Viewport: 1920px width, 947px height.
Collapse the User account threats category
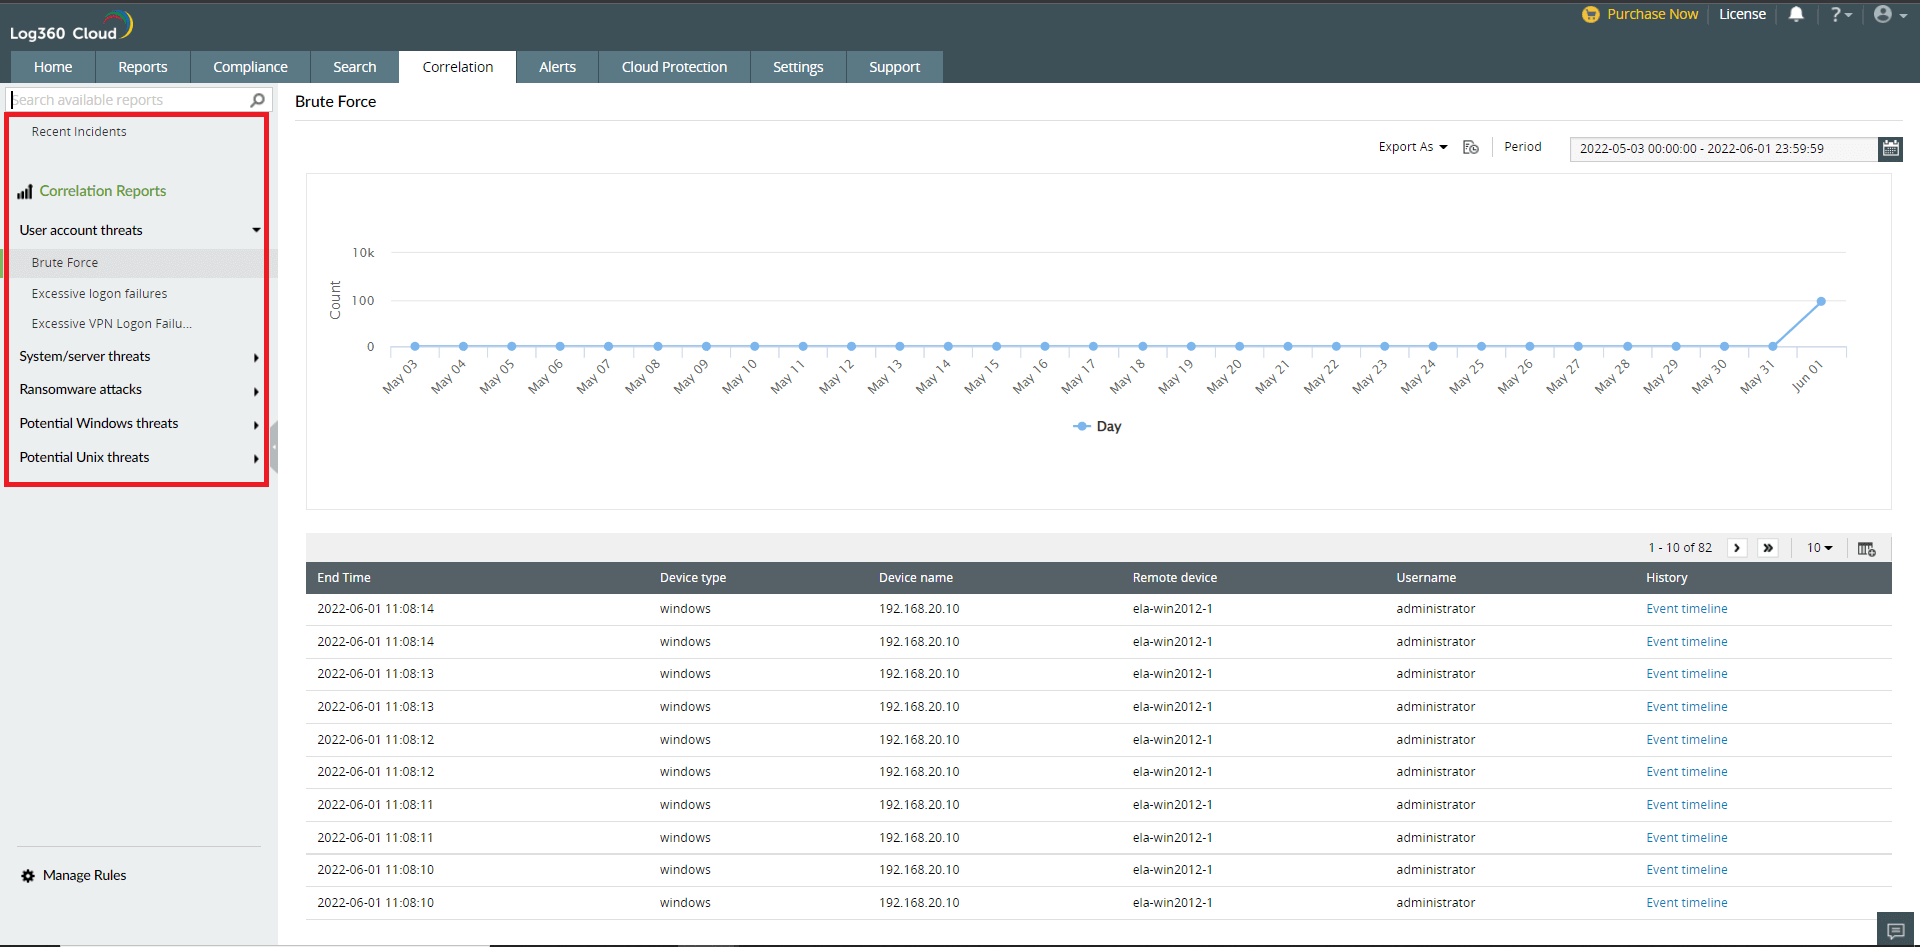pyautogui.click(x=257, y=230)
